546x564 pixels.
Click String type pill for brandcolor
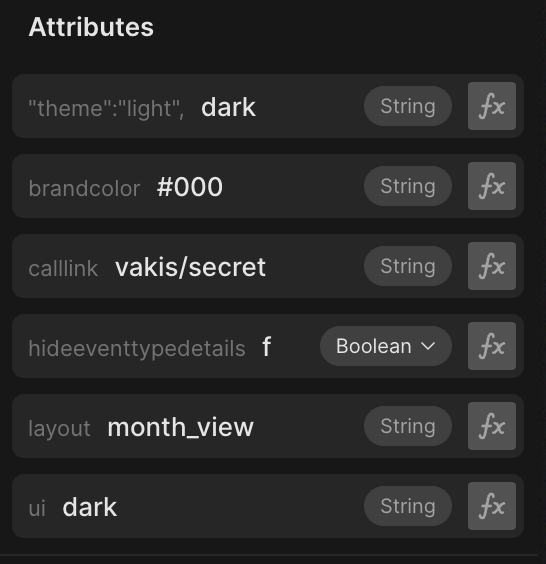click(x=408, y=186)
